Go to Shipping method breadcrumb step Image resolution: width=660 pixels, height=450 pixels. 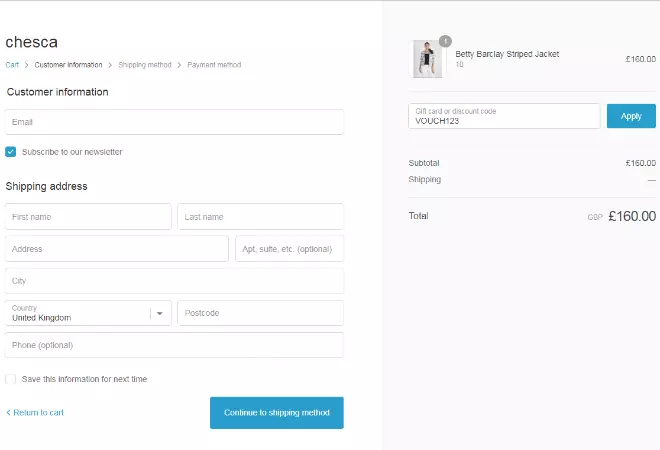147,65
